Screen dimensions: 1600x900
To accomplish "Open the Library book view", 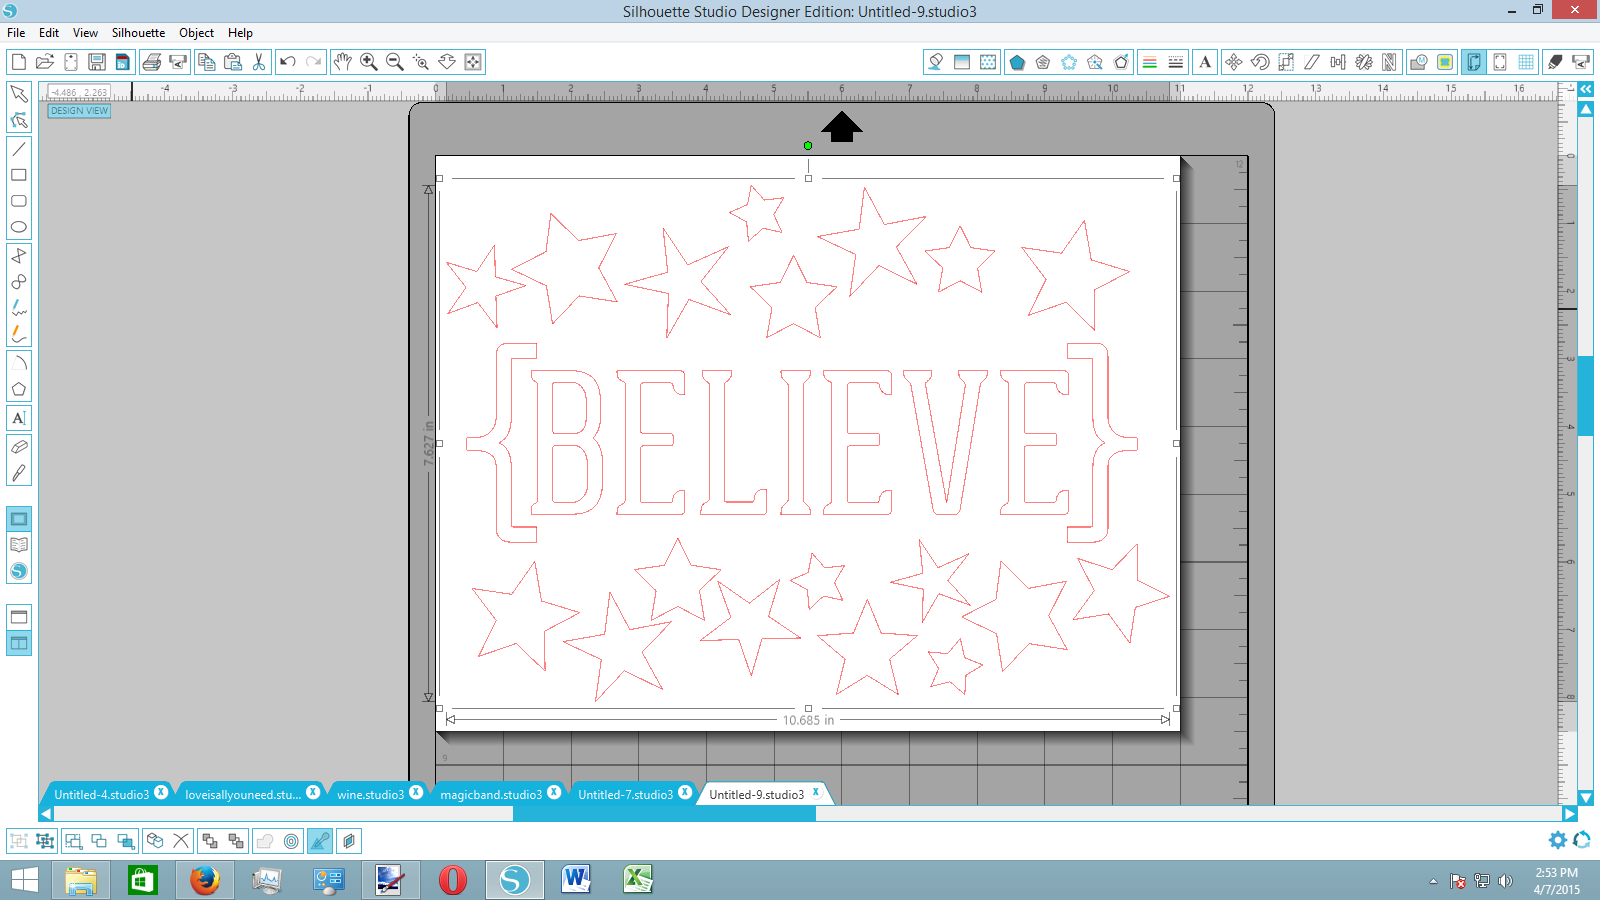I will (x=18, y=545).
